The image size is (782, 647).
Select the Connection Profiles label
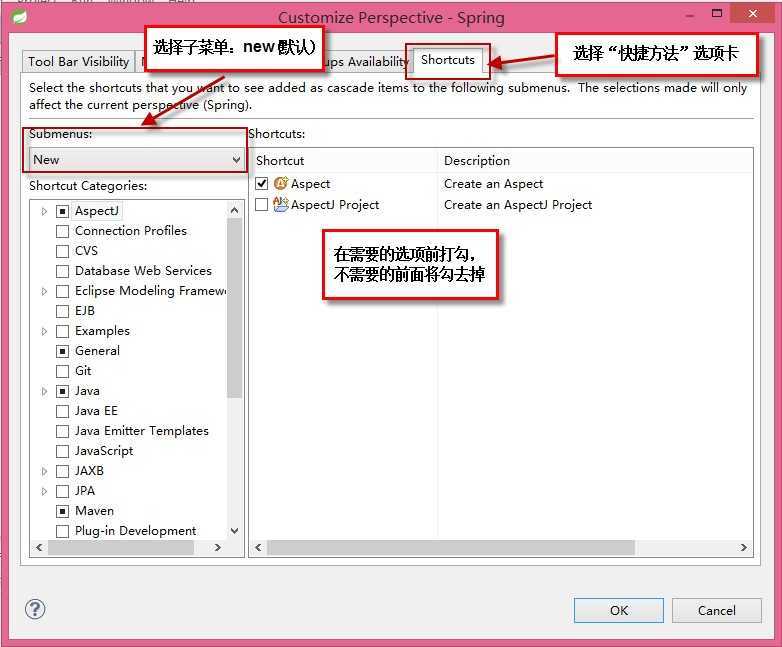131,231
